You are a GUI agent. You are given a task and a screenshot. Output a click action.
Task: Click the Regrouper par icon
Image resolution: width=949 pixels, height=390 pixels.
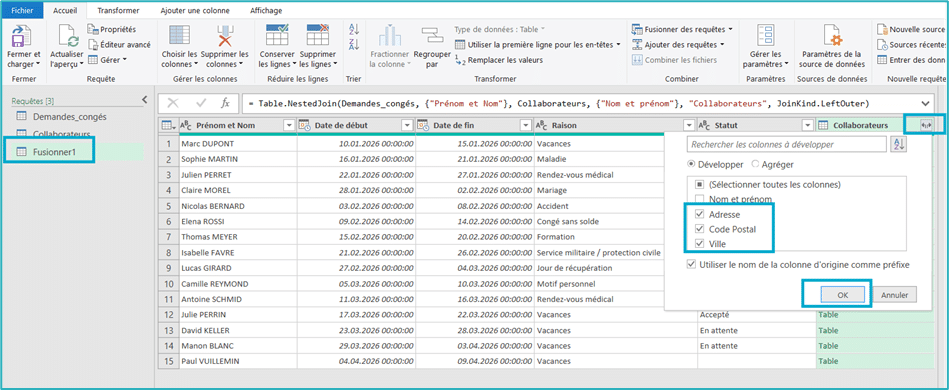432,36
